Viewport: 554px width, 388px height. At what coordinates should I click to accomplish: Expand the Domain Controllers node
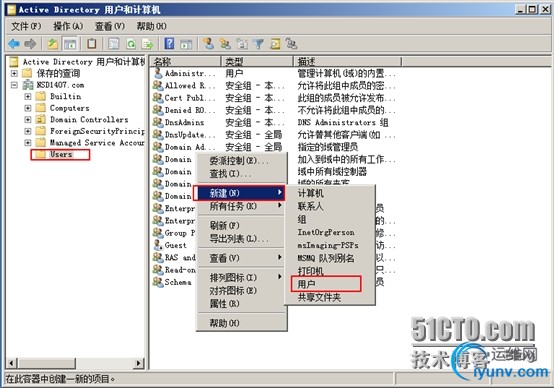[28, 120]
